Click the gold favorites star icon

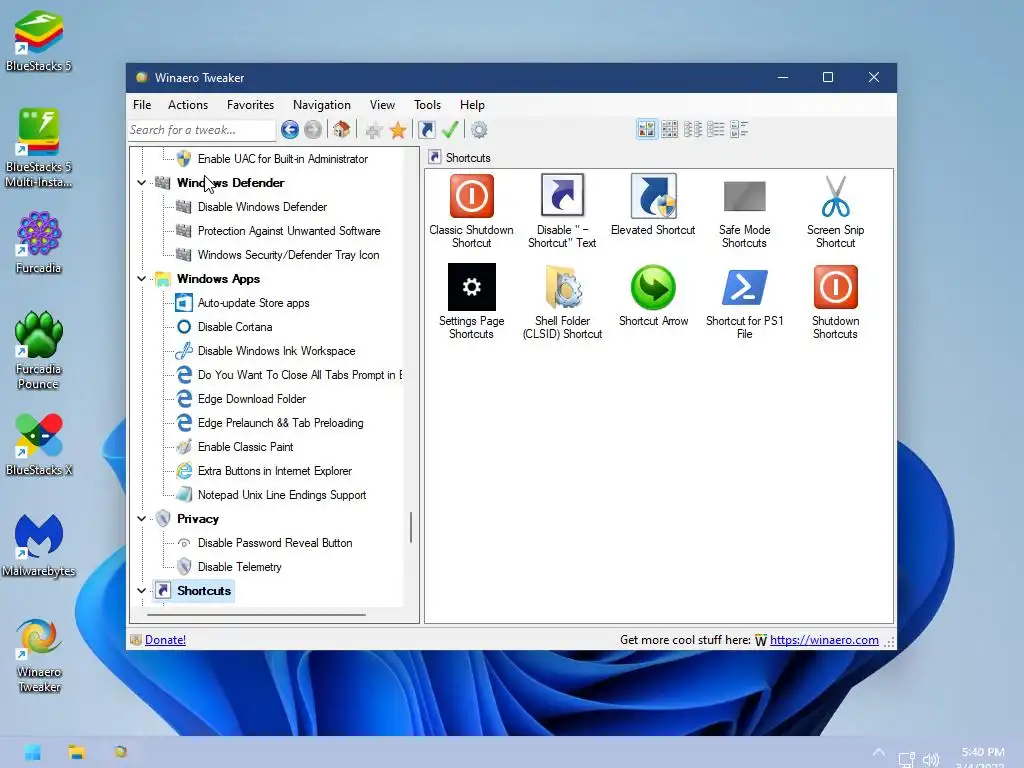[398, 130]
